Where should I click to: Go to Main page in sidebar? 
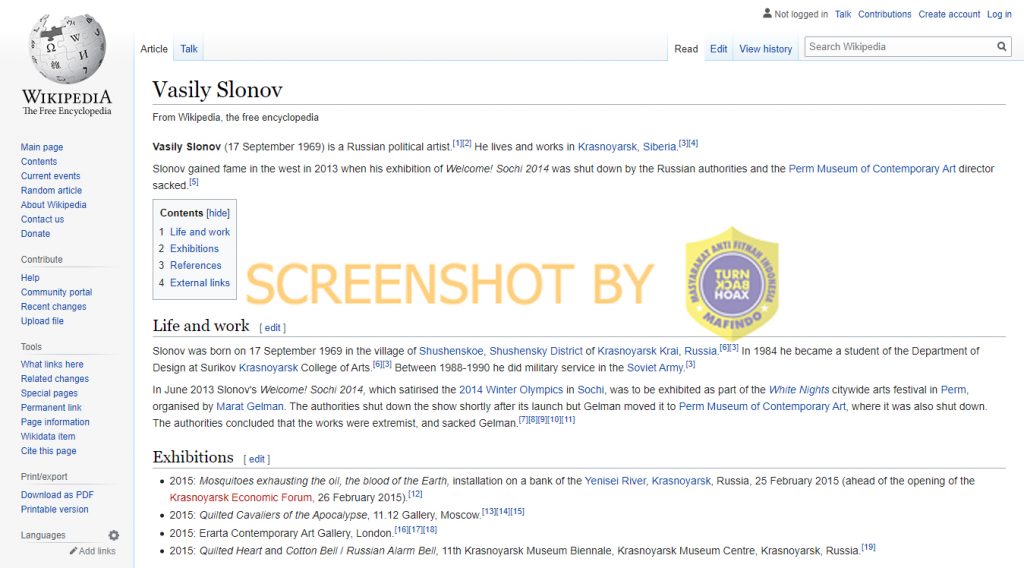(x=42, y=148)
